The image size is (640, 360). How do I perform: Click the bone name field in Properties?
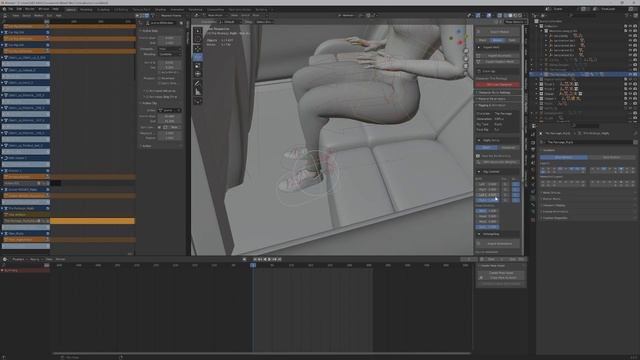tap(589, 142)
